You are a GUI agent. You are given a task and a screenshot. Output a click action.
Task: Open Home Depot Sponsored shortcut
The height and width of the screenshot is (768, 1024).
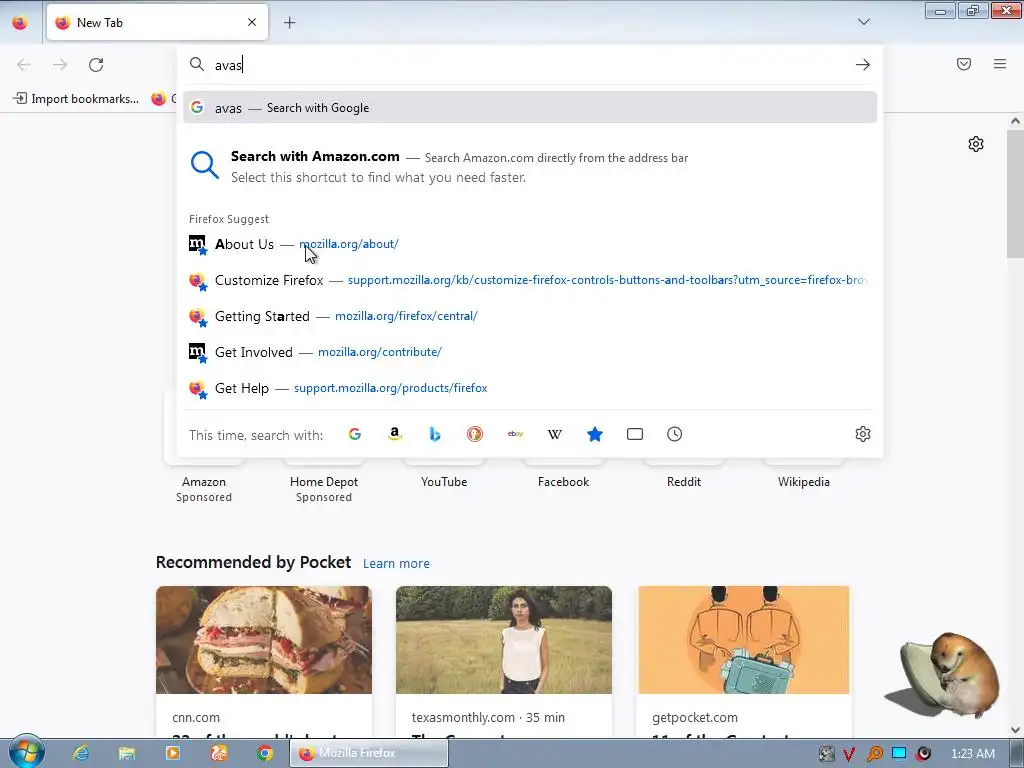coord(324,483)
